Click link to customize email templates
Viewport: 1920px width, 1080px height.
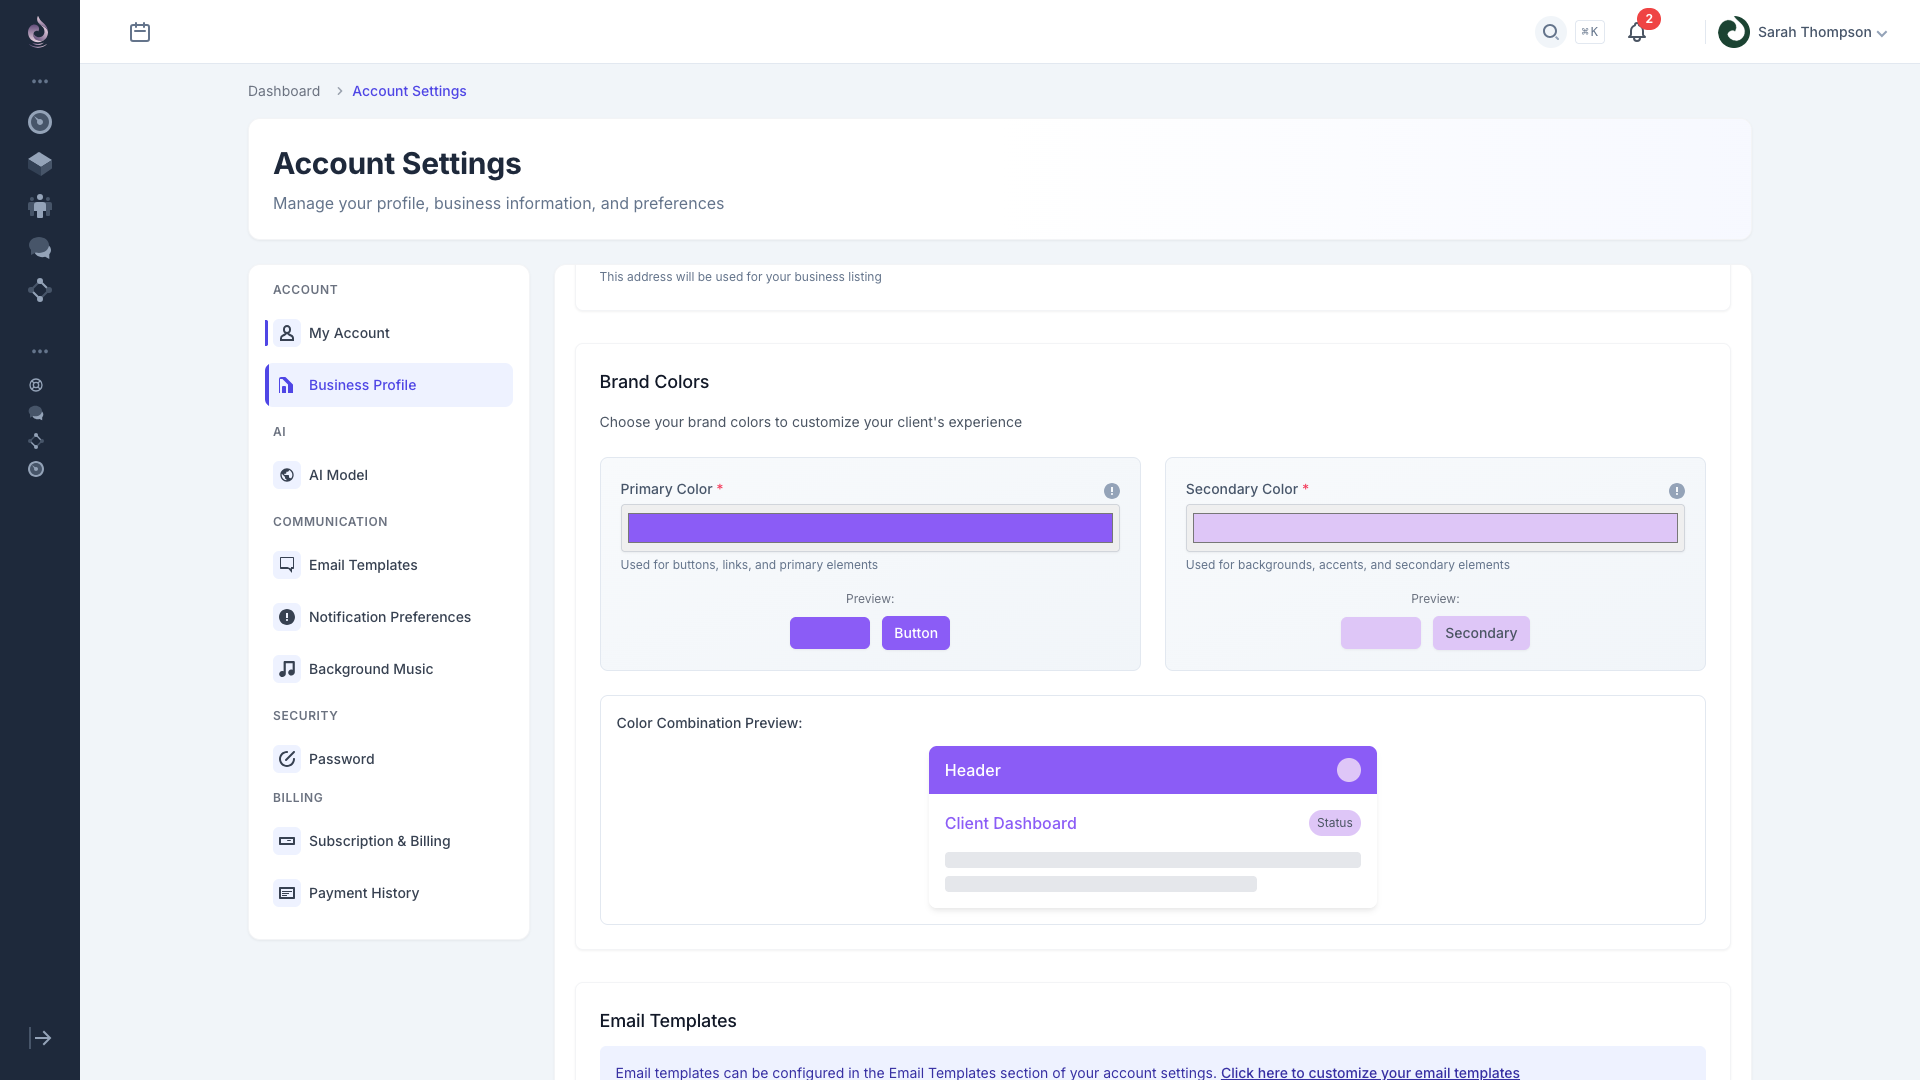pos(1369,1072)
